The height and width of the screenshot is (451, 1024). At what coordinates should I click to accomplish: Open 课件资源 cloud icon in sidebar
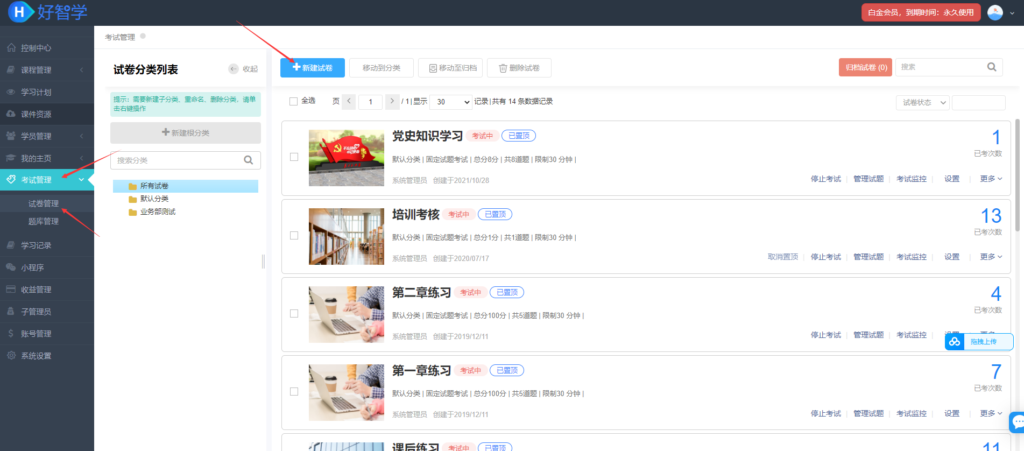pyautogui.click(x=11, y=114)
